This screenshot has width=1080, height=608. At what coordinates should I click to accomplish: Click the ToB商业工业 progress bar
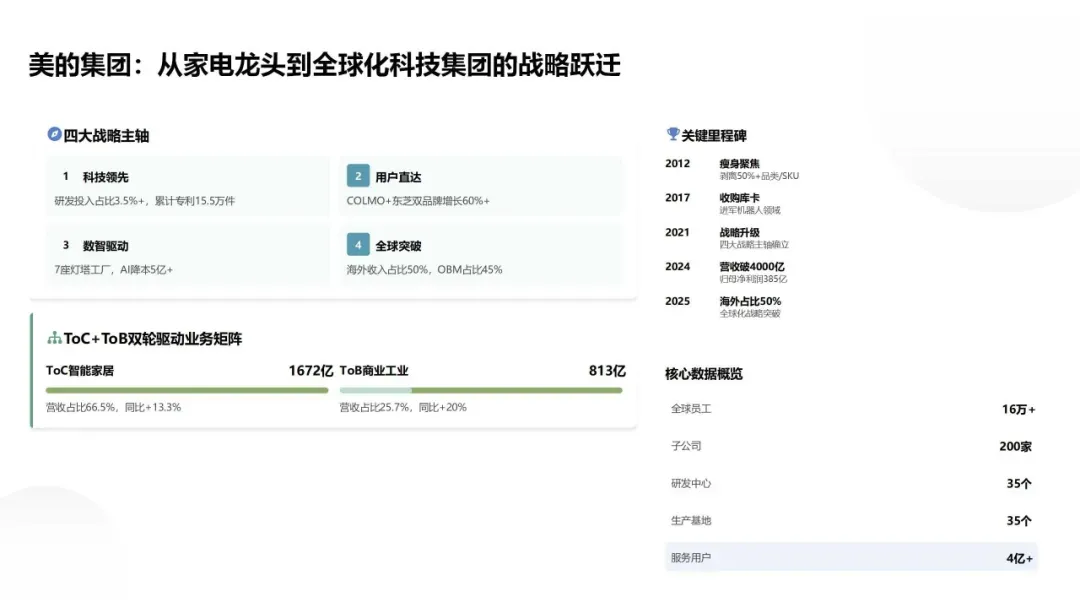point(481,390)
